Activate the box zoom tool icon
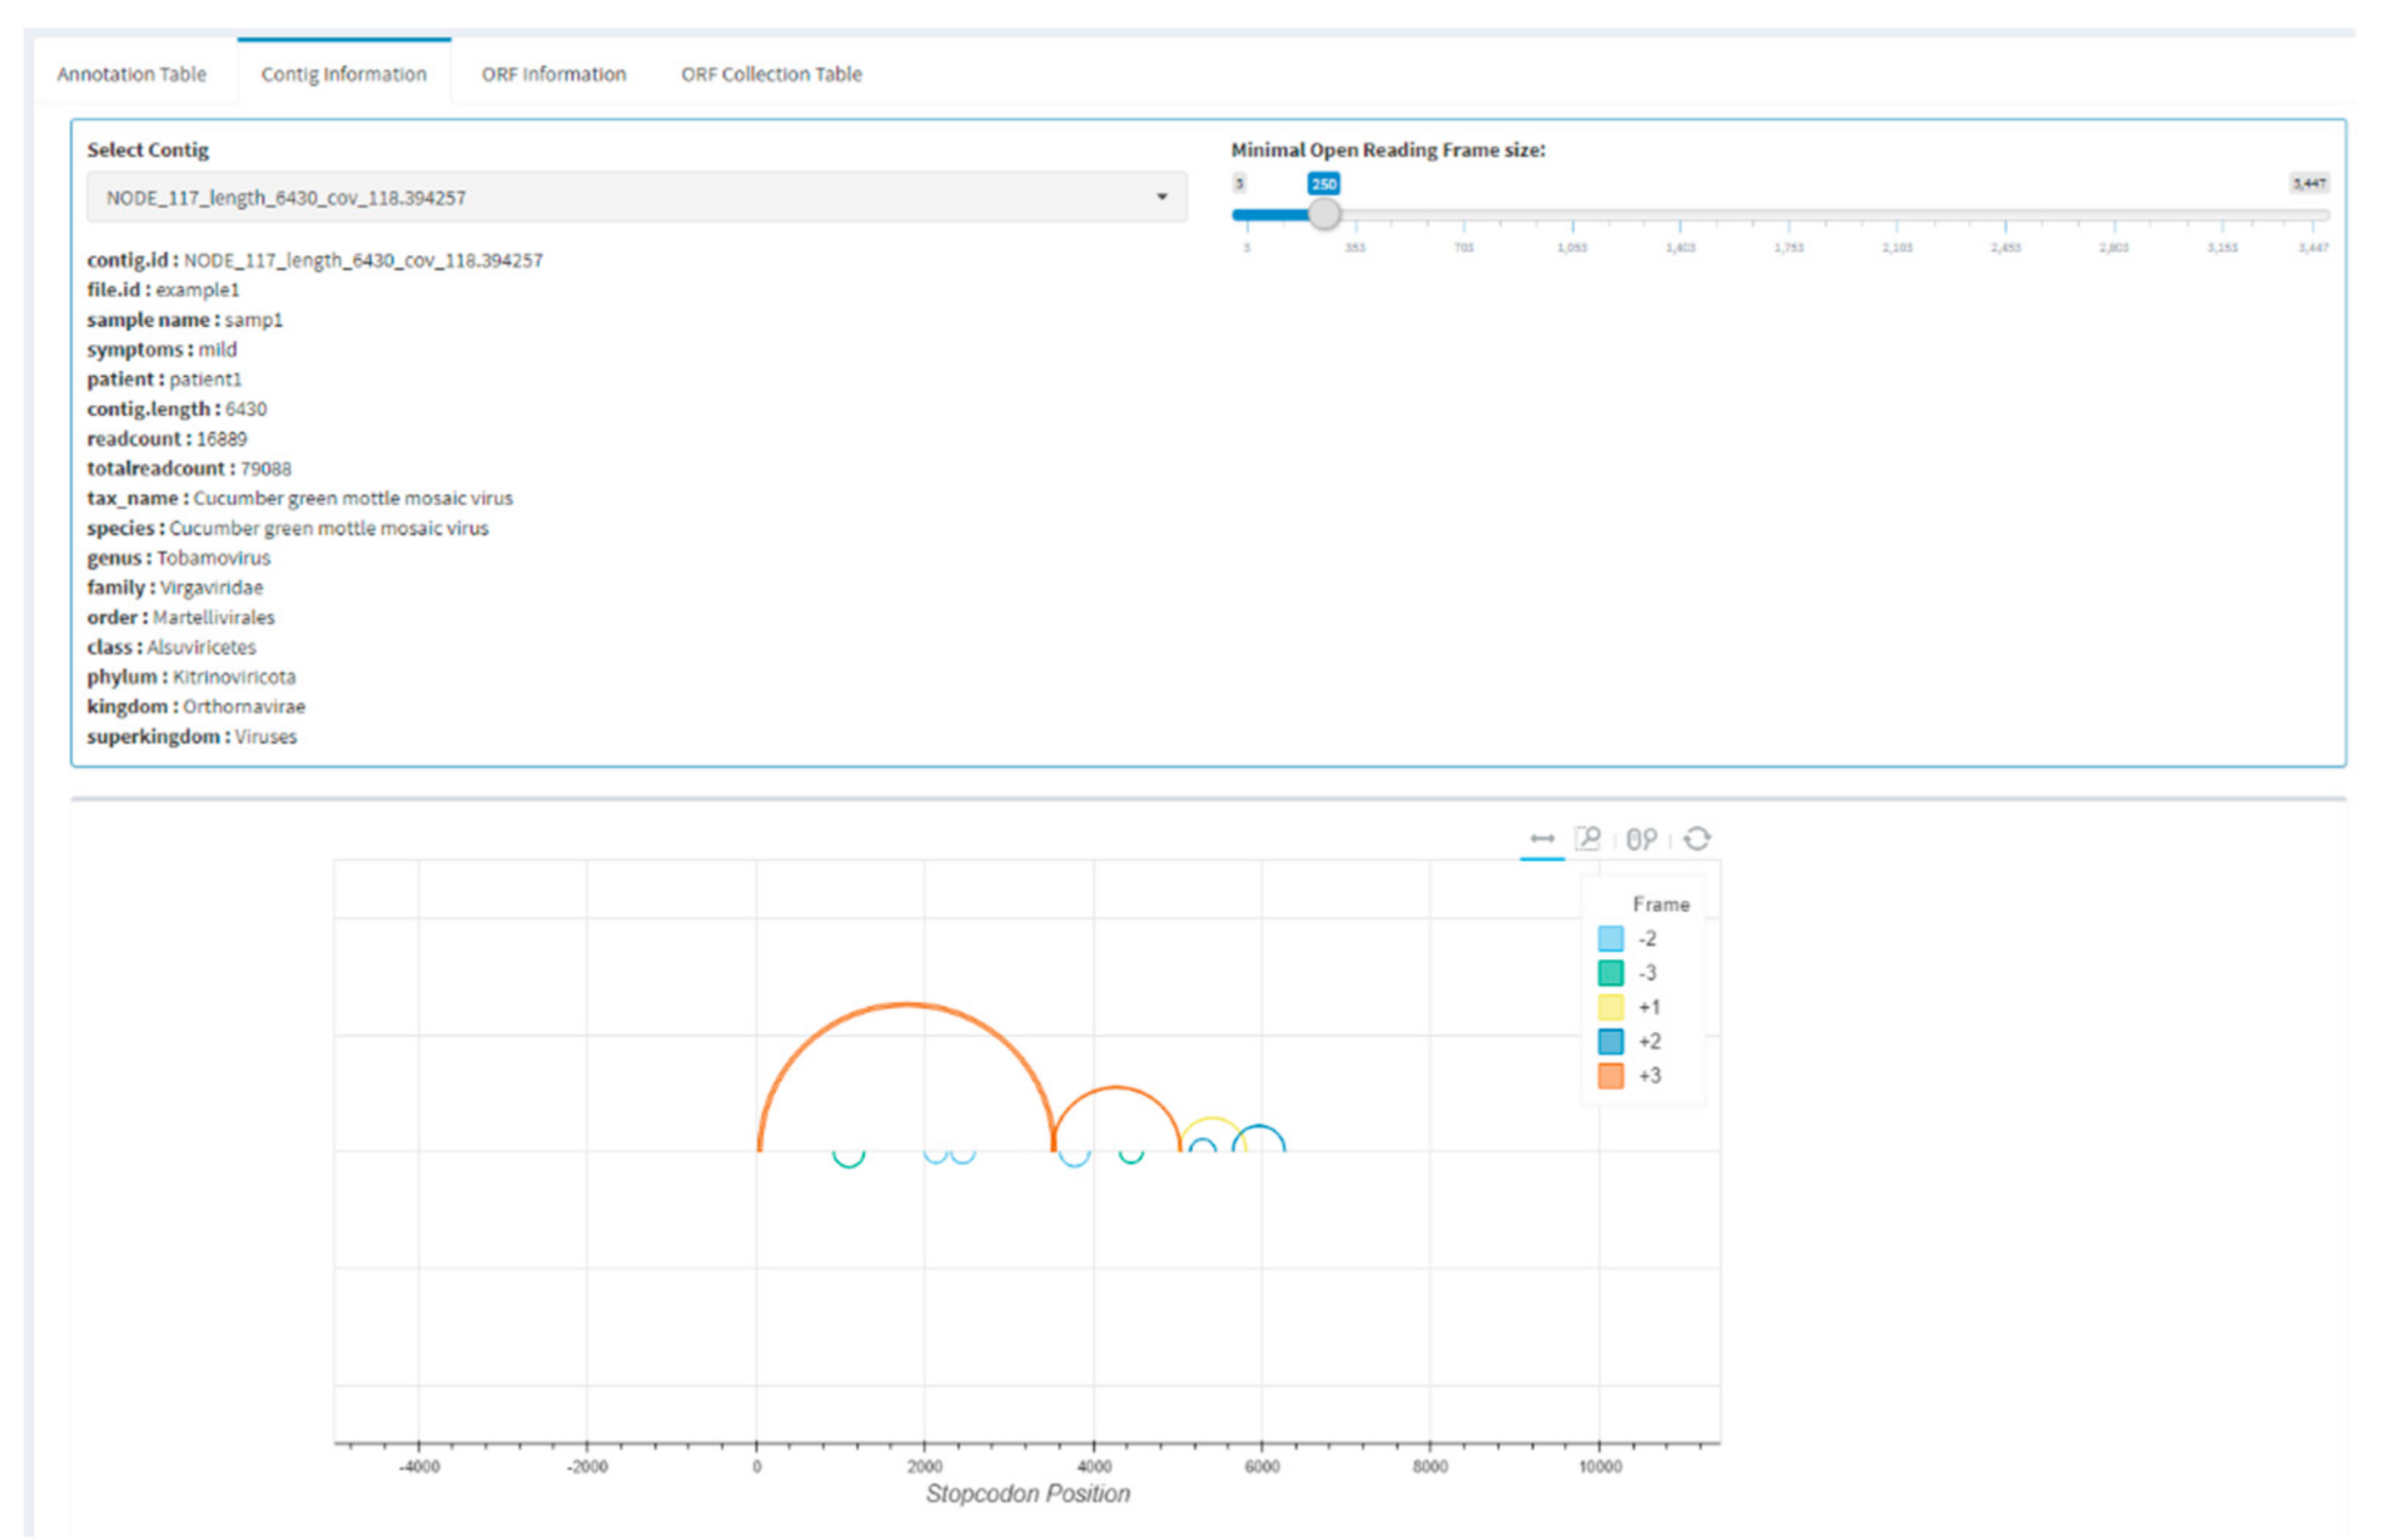This screenshot has height=1540, width=2388. (x=1587, y=838)
